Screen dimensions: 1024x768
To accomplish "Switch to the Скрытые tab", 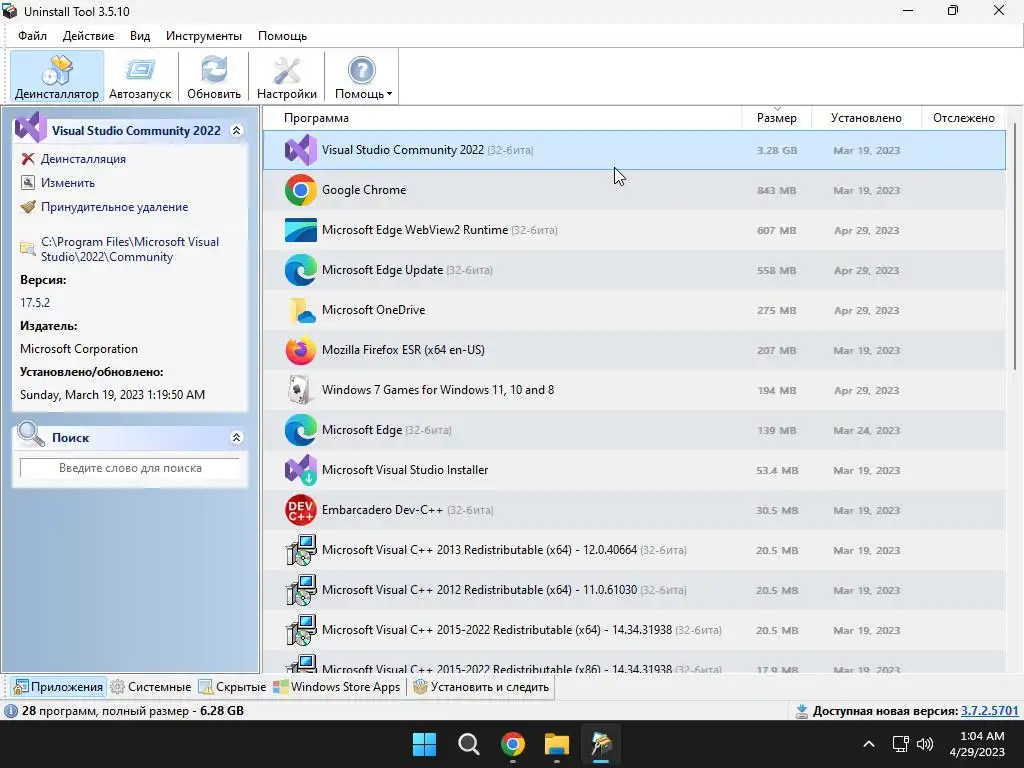I will pyautogui.click(x=232, y=687).
